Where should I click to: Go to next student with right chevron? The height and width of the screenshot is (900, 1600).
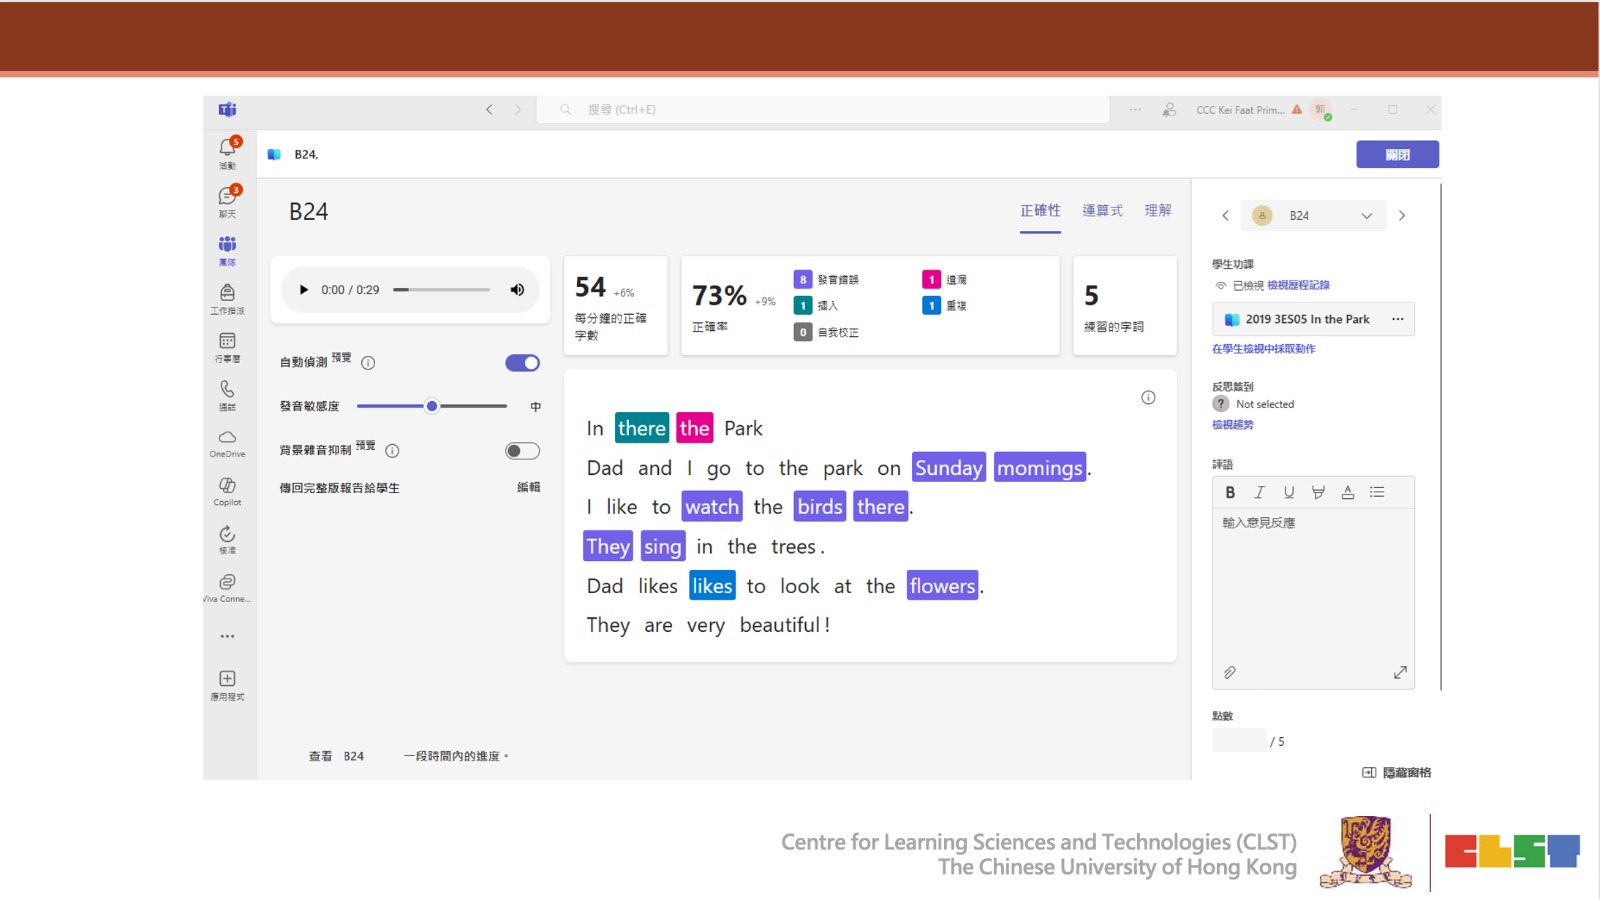[x=1402, y=216]
